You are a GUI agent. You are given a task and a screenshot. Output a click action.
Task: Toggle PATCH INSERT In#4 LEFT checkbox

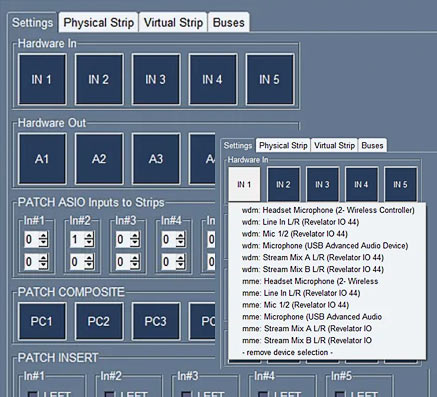click(263, 394)
